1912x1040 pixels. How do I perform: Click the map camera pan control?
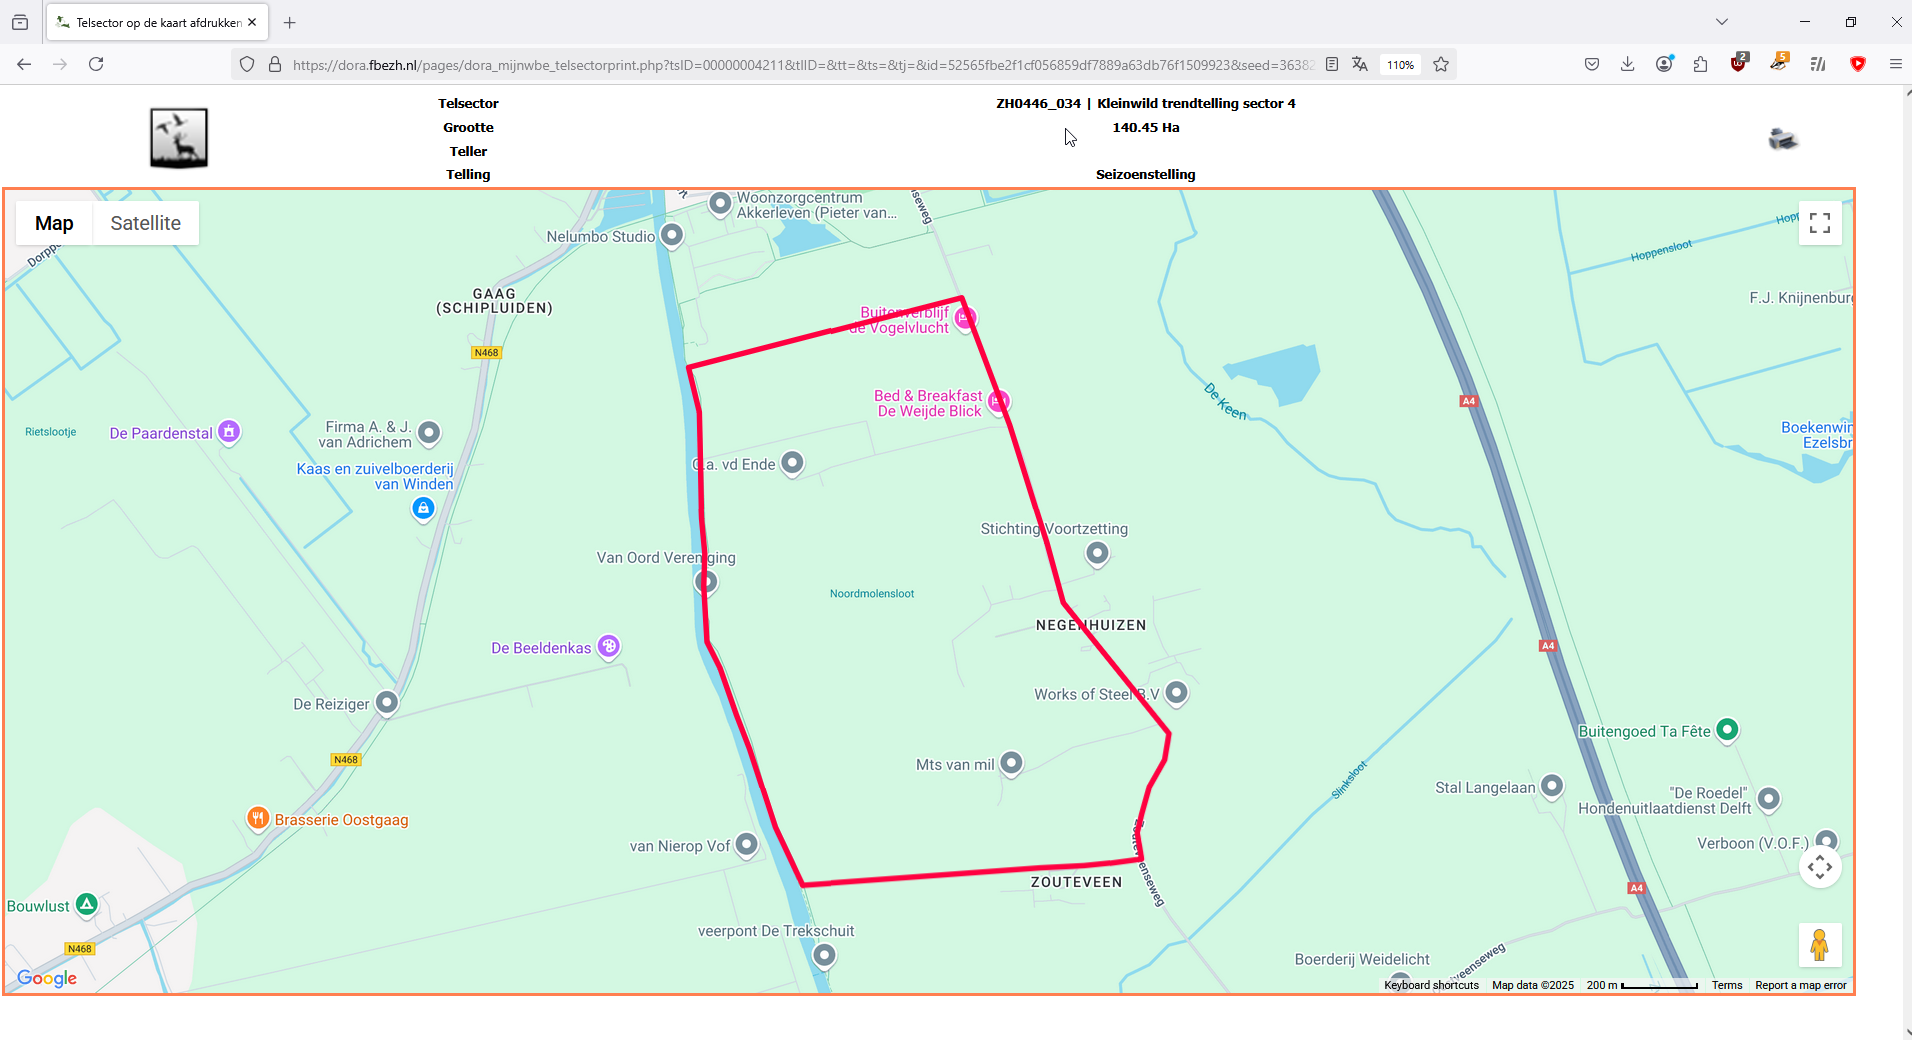(x=1820, y=867)
